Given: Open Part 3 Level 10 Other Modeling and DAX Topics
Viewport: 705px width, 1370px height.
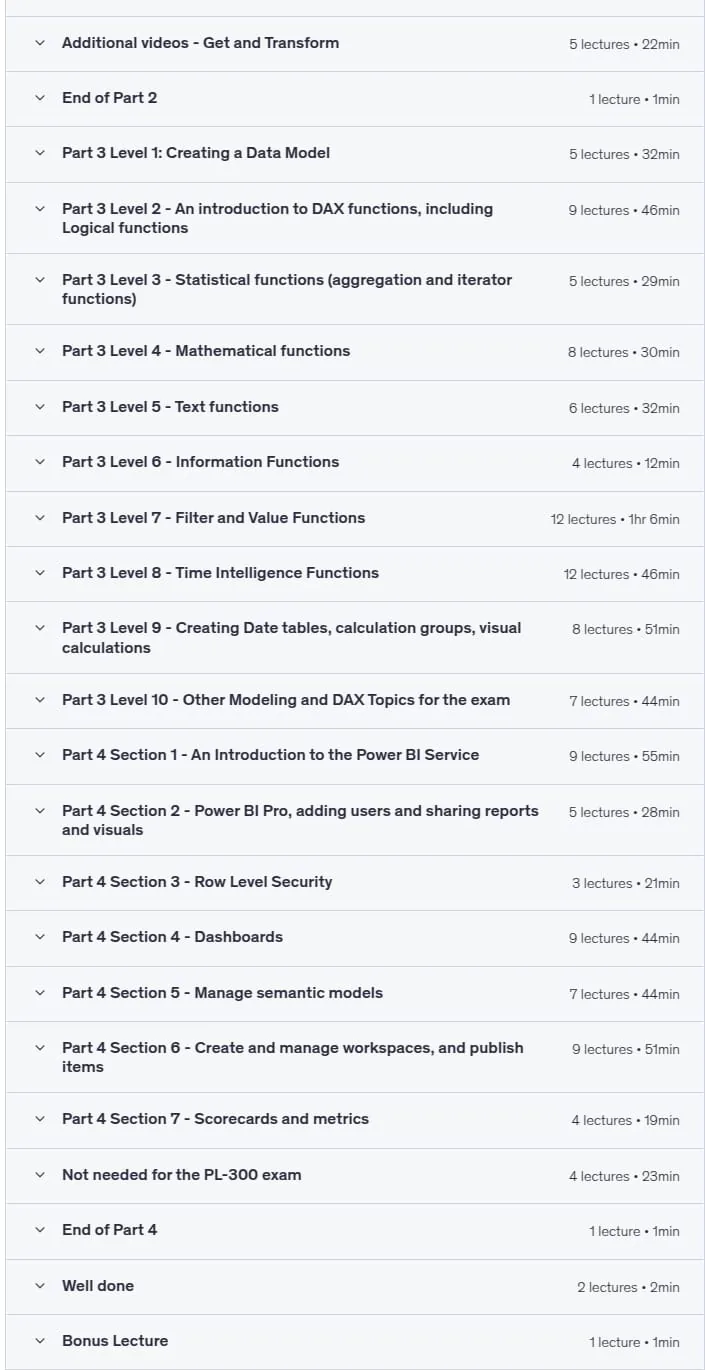Looking at the screenshot, I should tap(355, 701).
